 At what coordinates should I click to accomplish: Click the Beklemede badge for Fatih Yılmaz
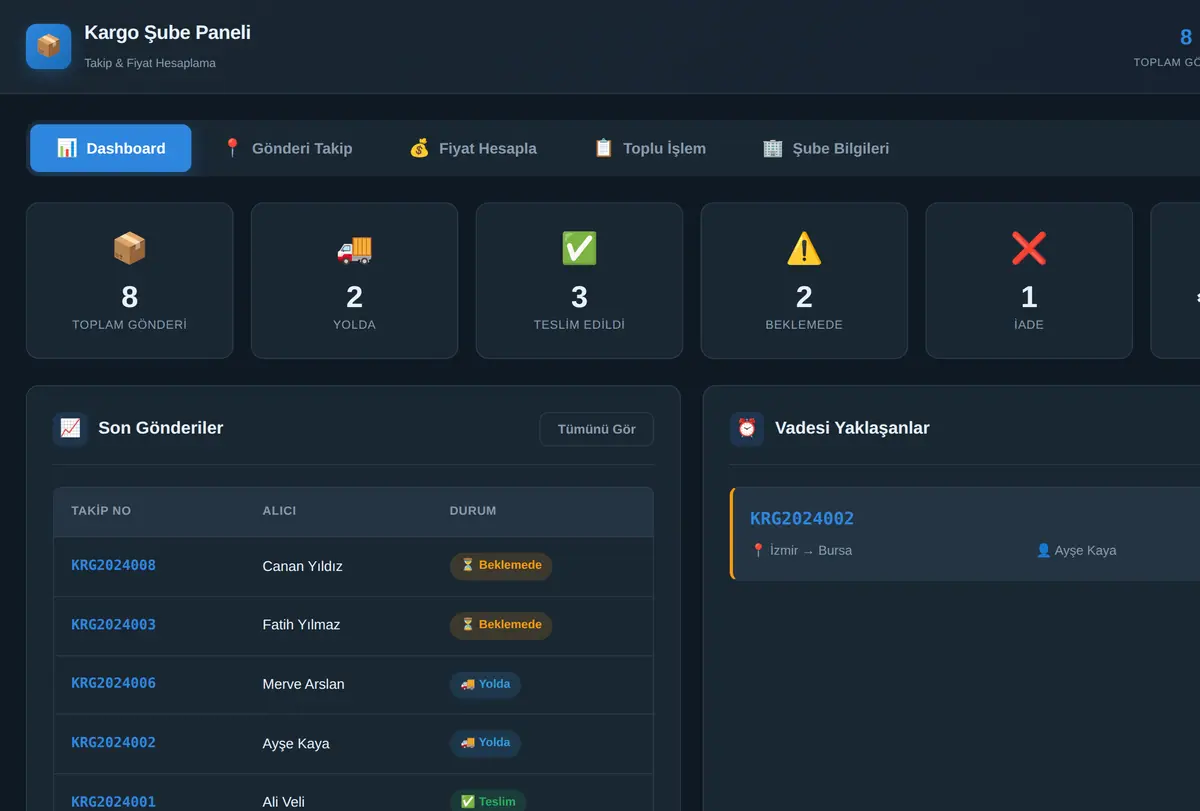tap(501, 625)
